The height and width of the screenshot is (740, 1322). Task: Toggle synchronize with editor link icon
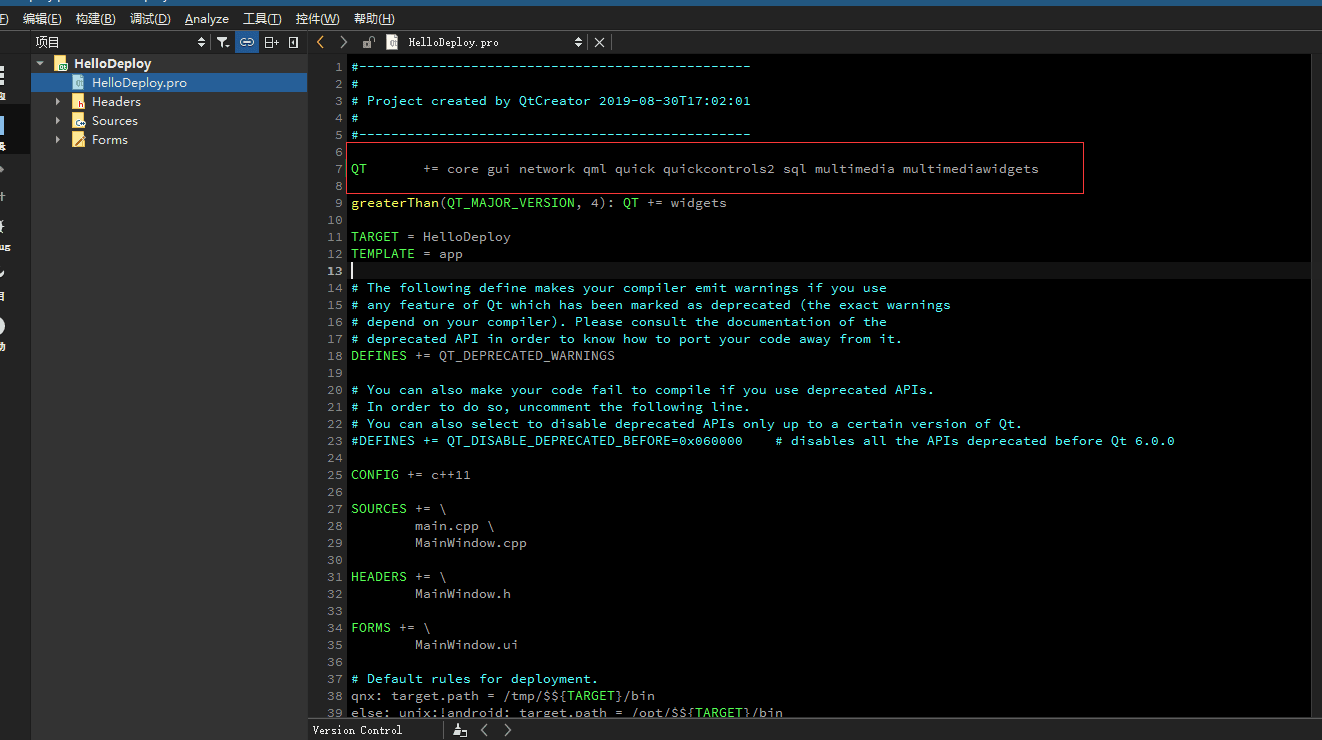(246, 42)
